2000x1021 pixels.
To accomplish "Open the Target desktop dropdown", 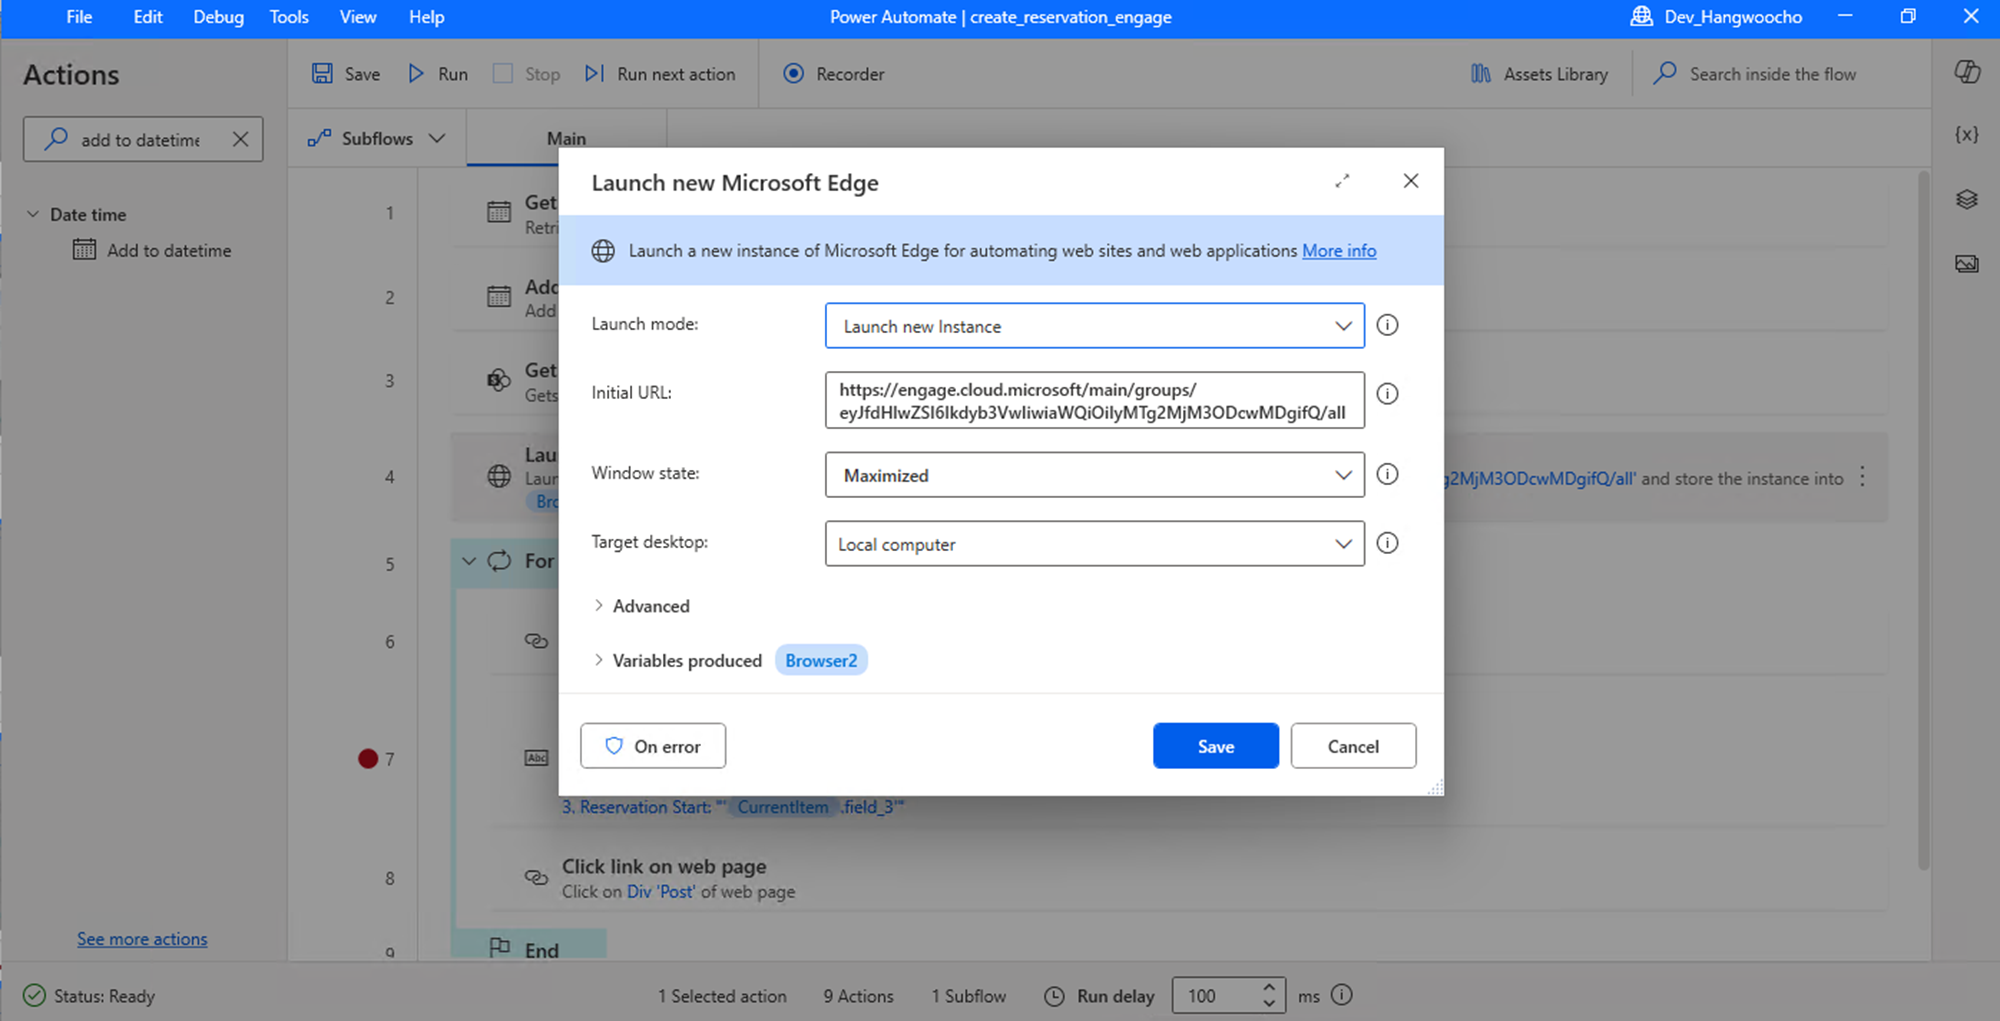I will click(x=1095, y=544).
